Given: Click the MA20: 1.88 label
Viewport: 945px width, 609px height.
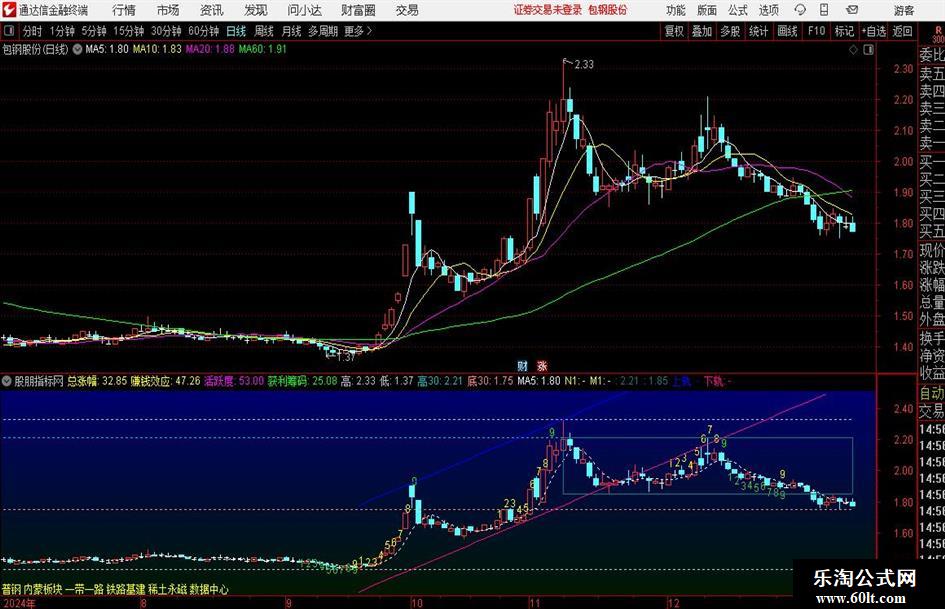Looking at the screenshot, I should [210, 49].
